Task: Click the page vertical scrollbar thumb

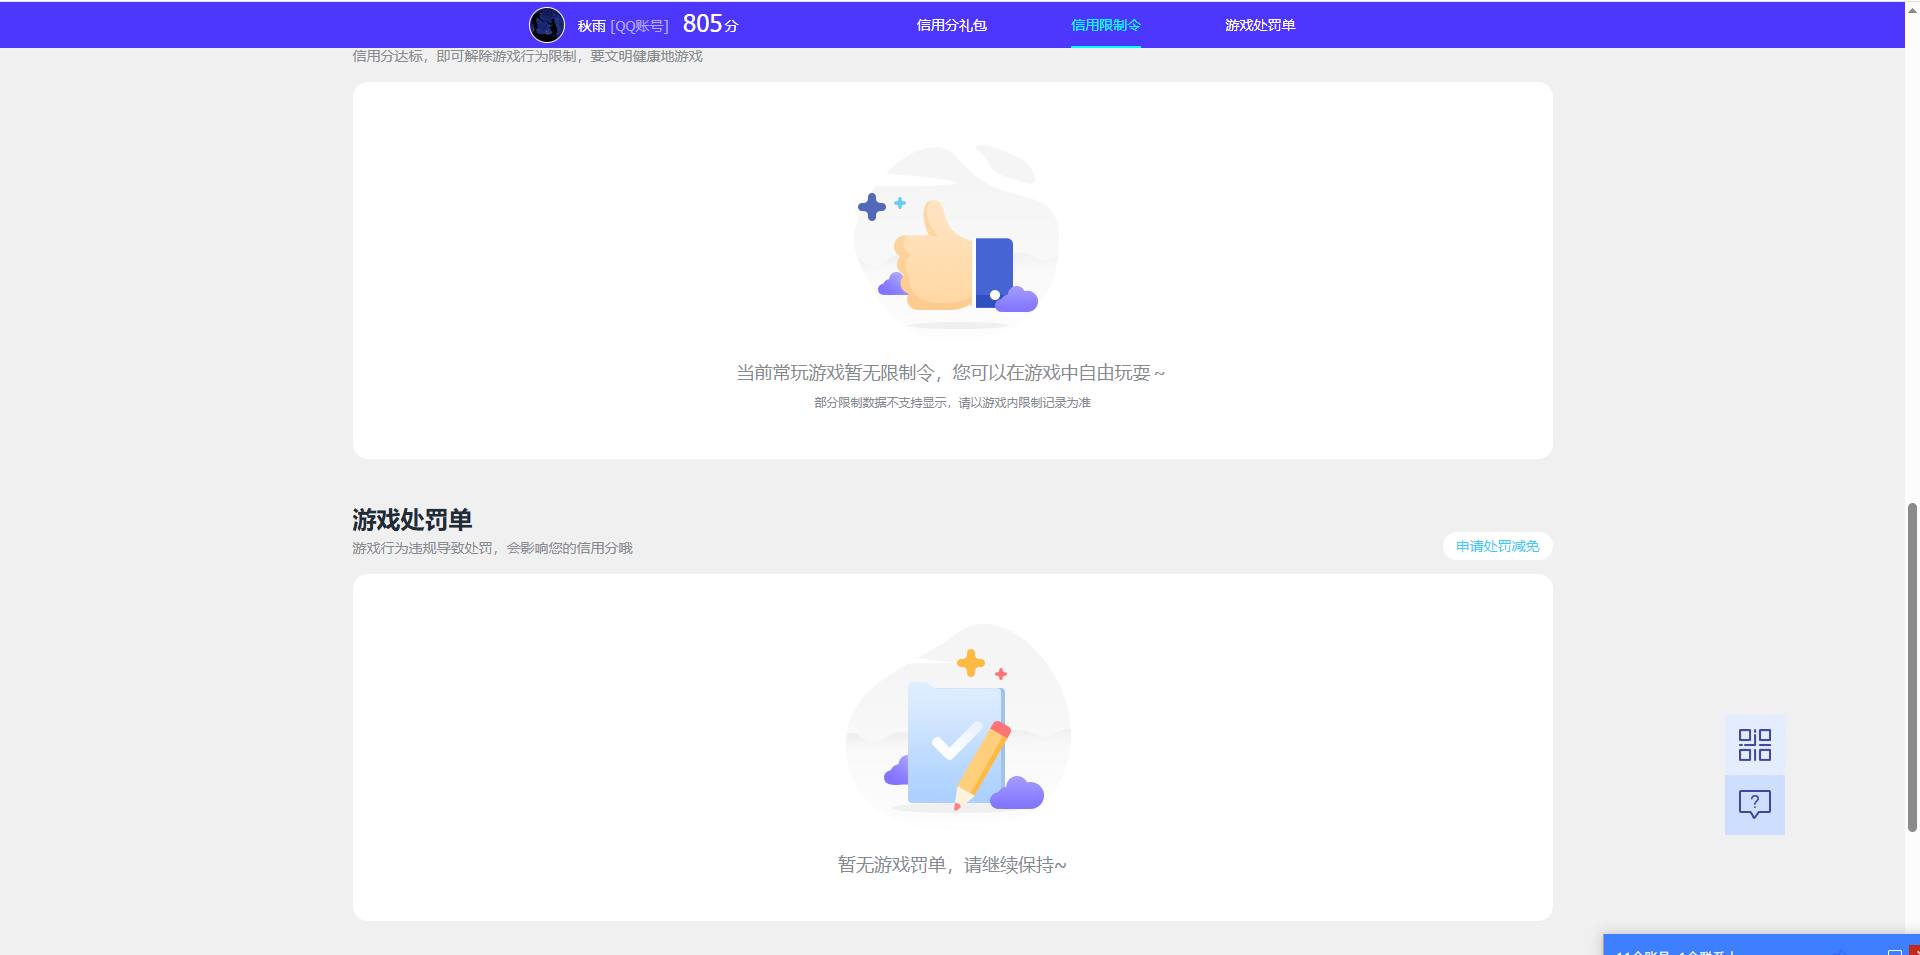Action: (1912, 667)
